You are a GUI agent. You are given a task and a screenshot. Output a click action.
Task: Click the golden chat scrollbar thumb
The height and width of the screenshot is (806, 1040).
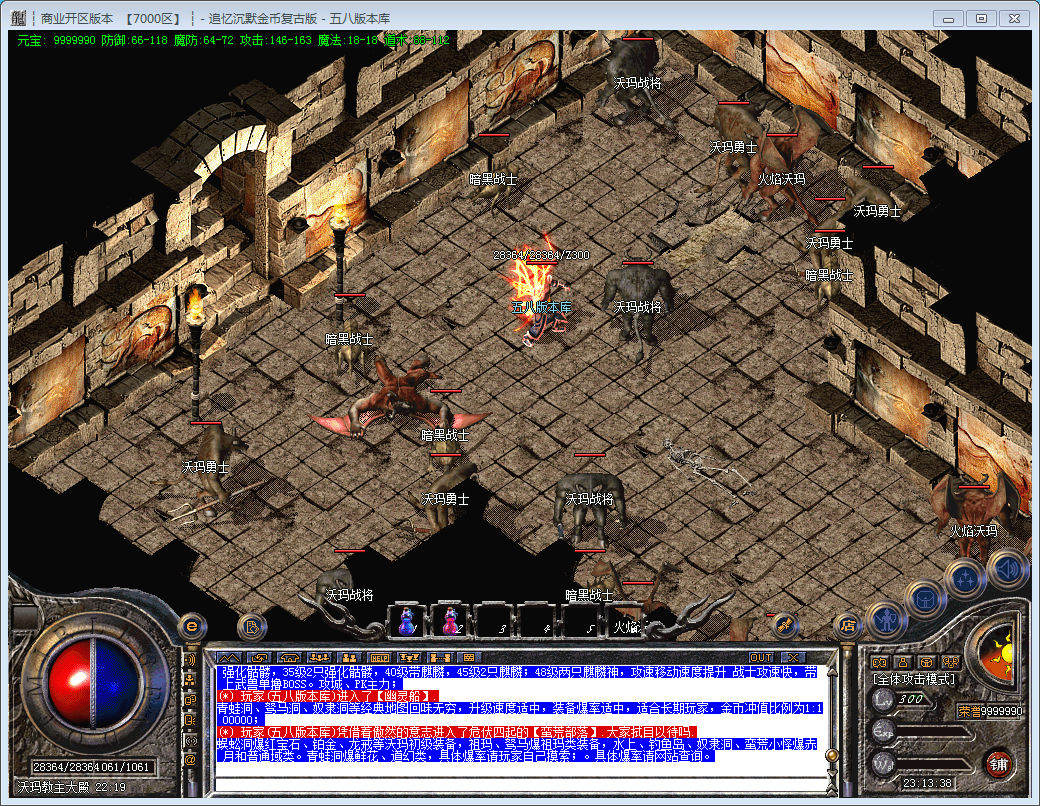coord(830,754)
